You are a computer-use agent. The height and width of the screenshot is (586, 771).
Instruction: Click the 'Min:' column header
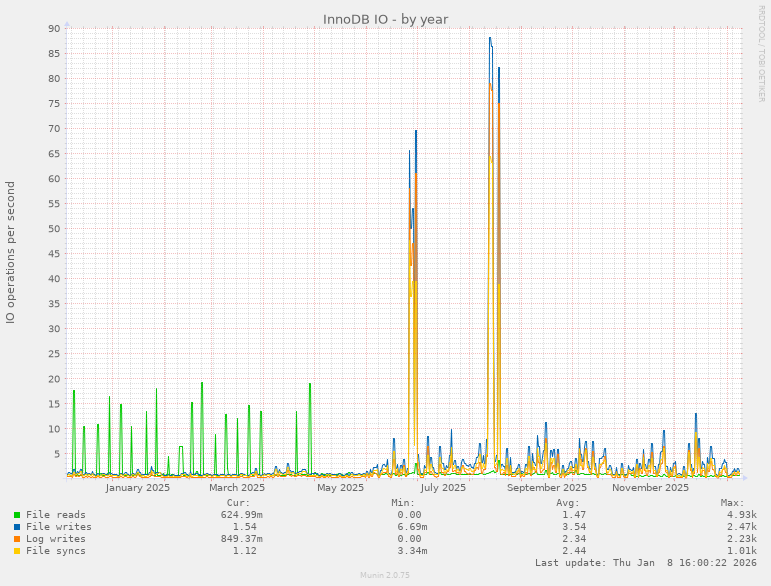(x=403, y=503)
